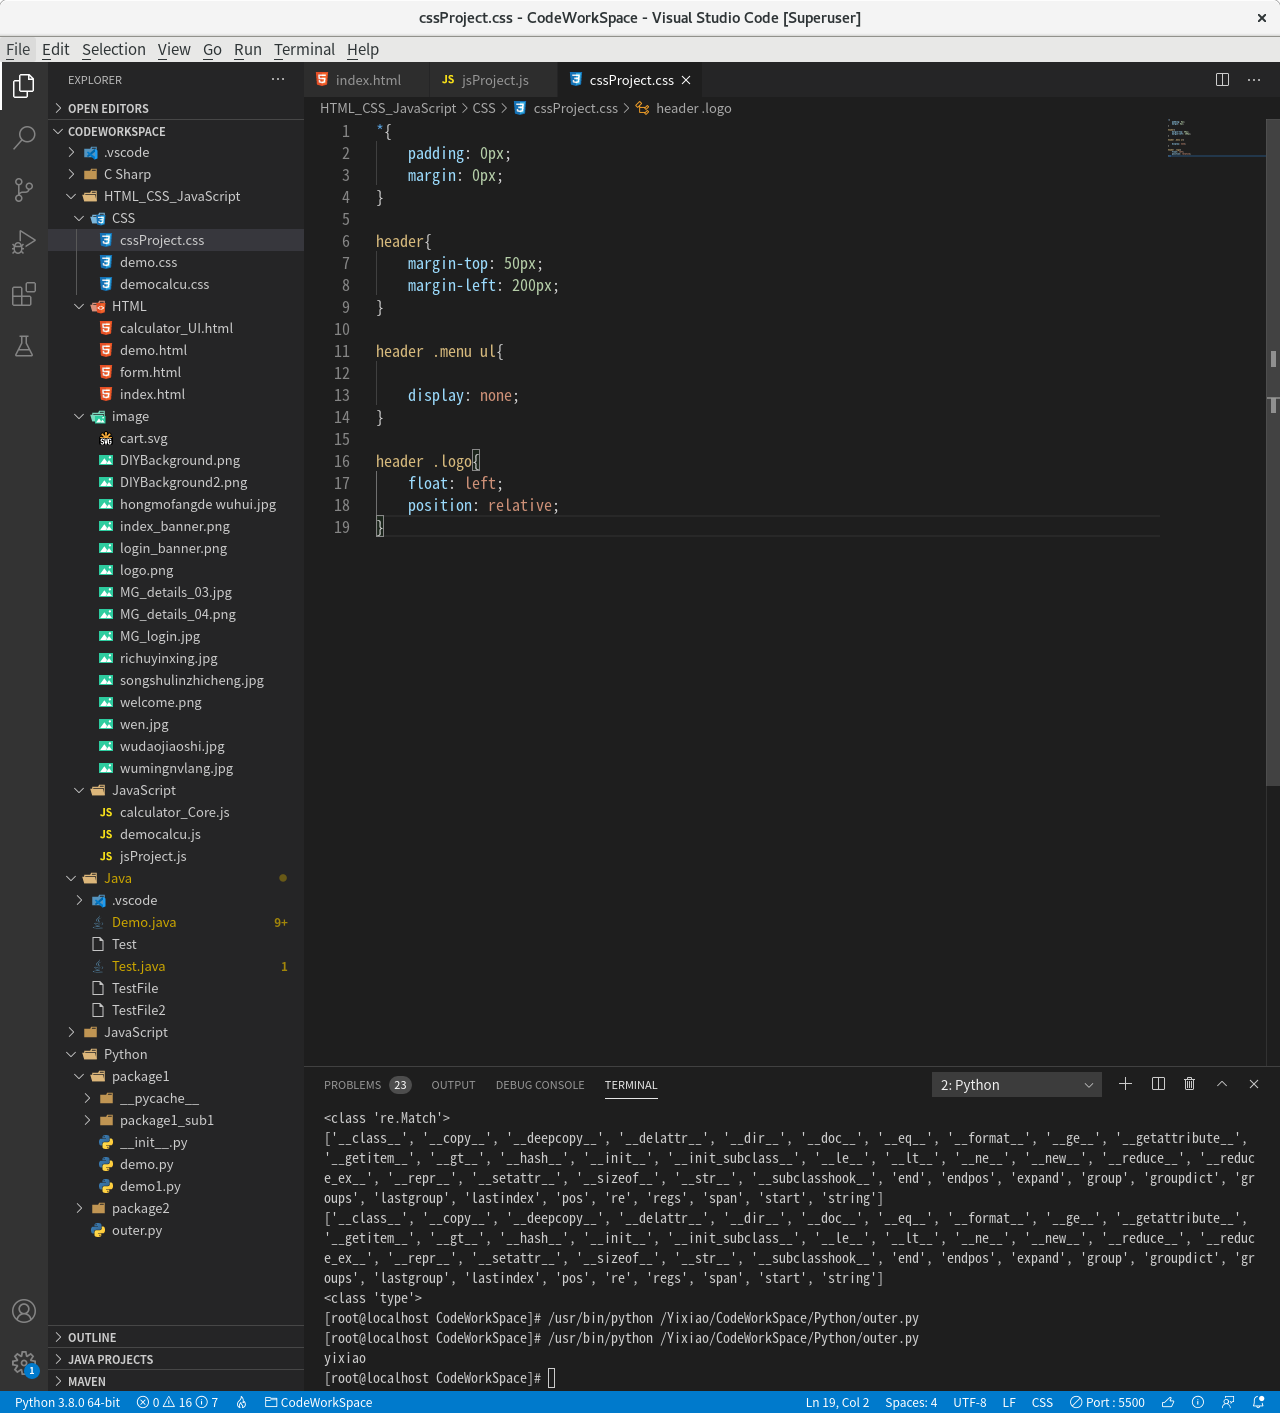Switch to the OUTPUT panel tab
This screenshot has width=1280, height=1413.
pos(453,1085)
